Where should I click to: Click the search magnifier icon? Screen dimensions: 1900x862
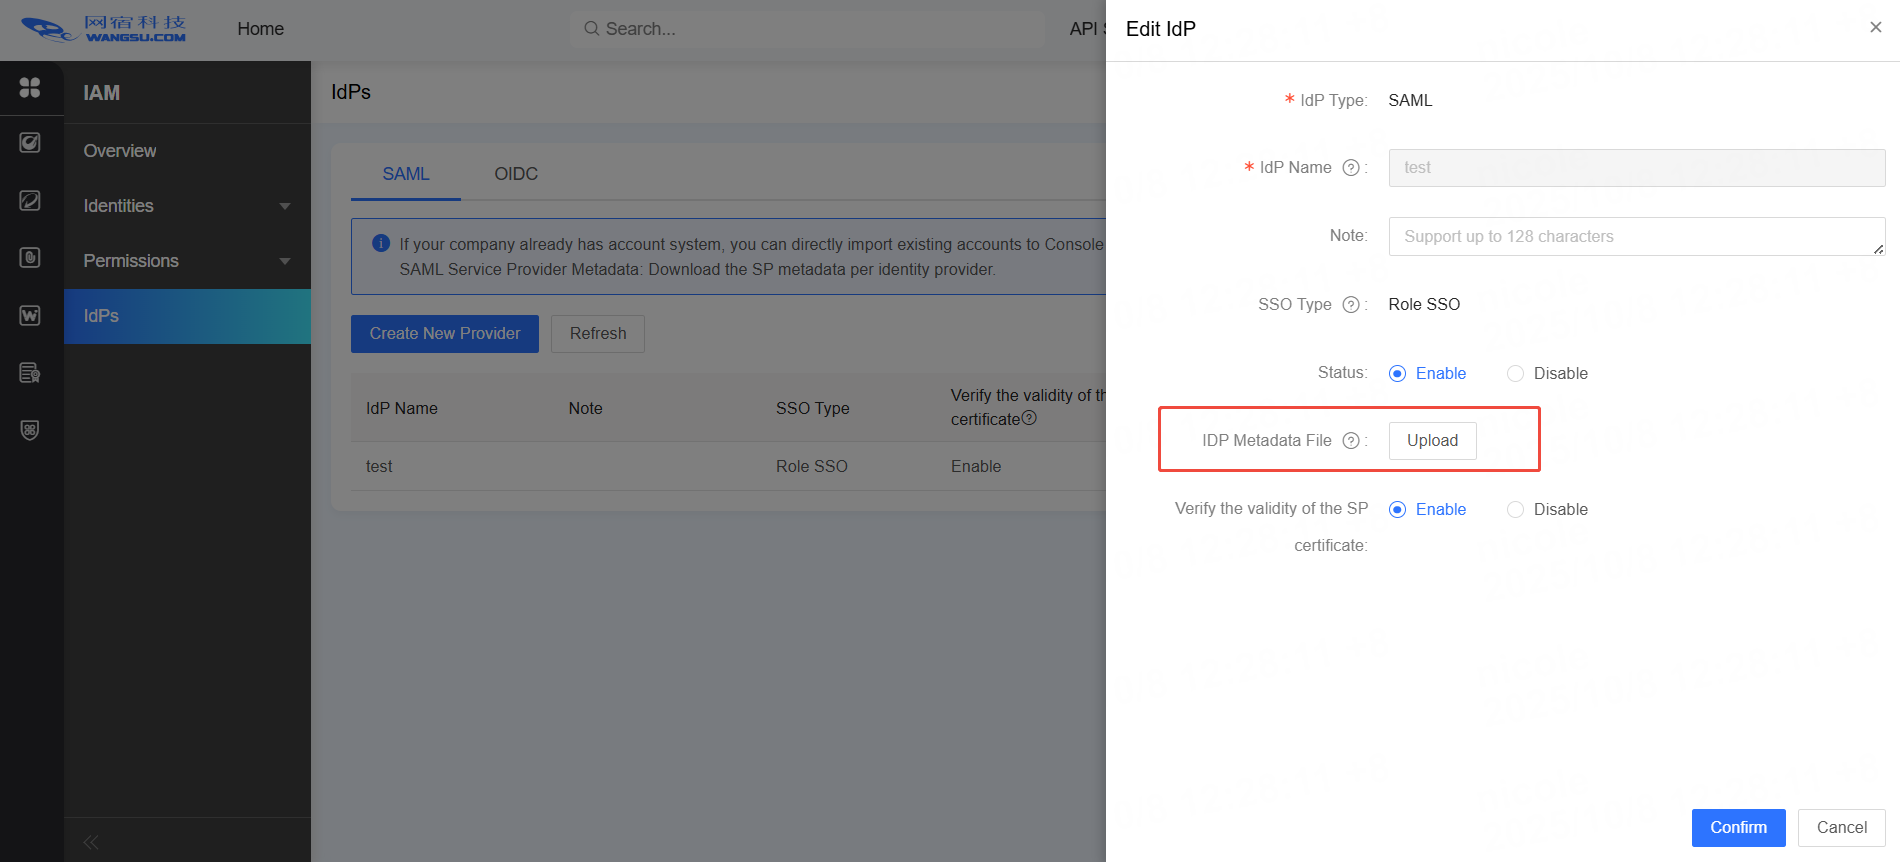pyautogui.click(x=592, y=29)
